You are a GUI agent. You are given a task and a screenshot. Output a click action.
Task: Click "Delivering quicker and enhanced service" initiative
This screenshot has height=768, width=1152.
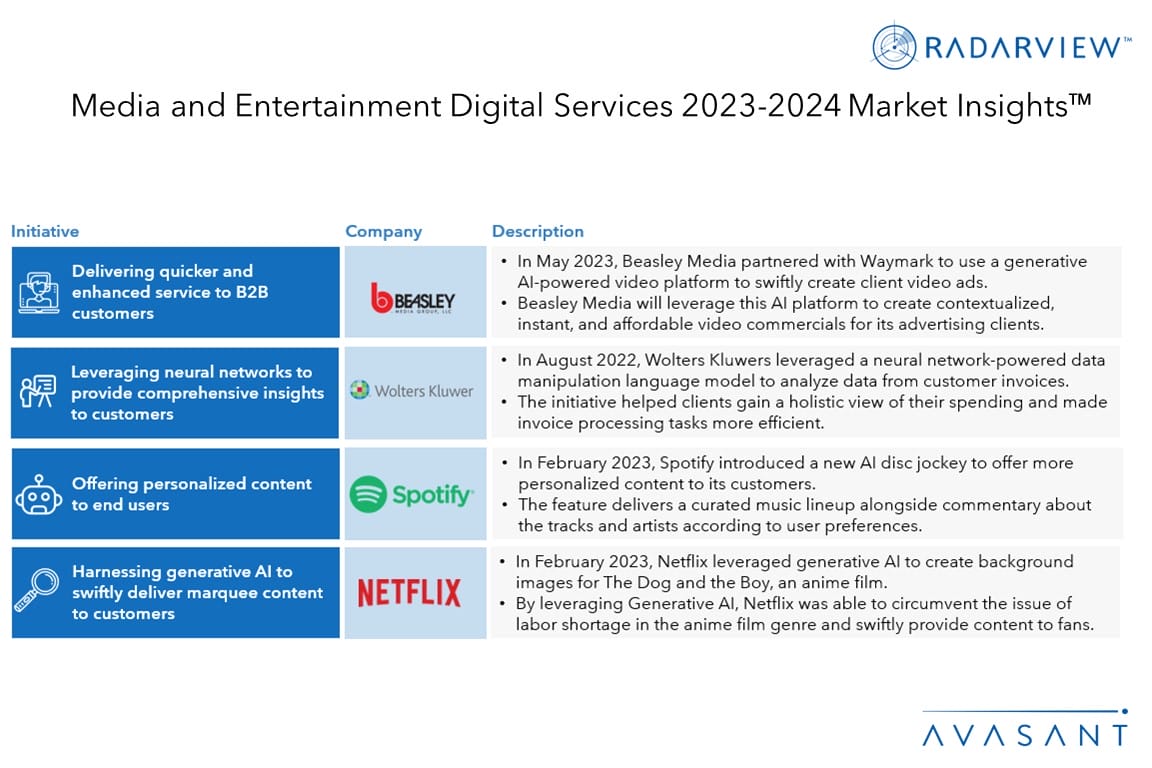point(162,292)
